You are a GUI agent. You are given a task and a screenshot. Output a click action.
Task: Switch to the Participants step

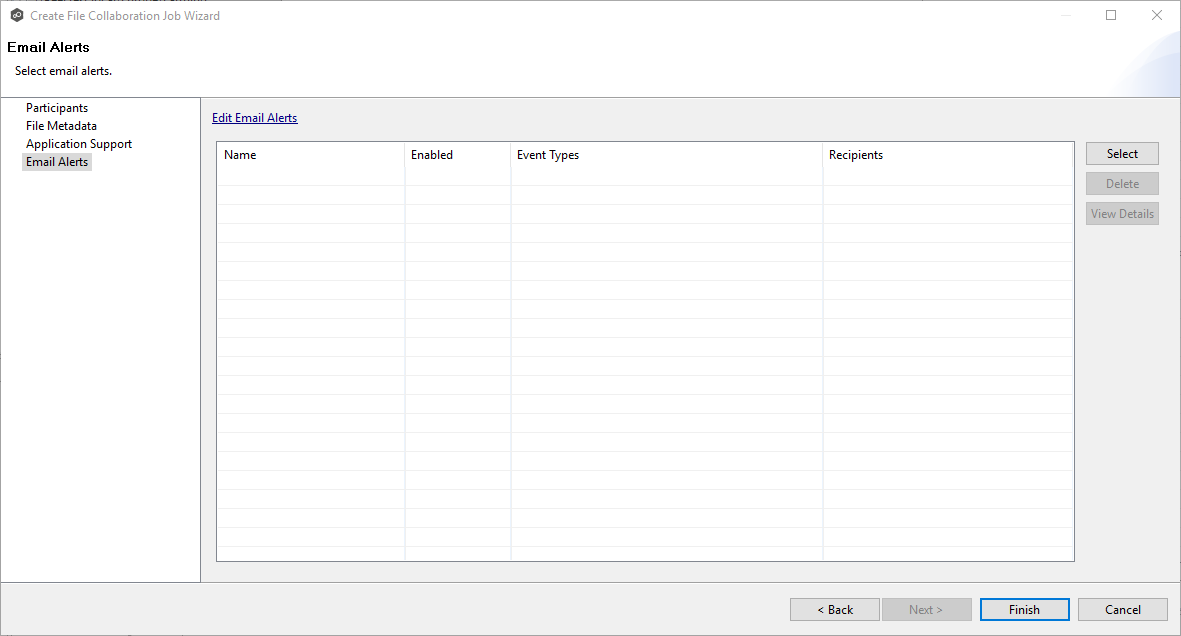click(x=56, y=107)
